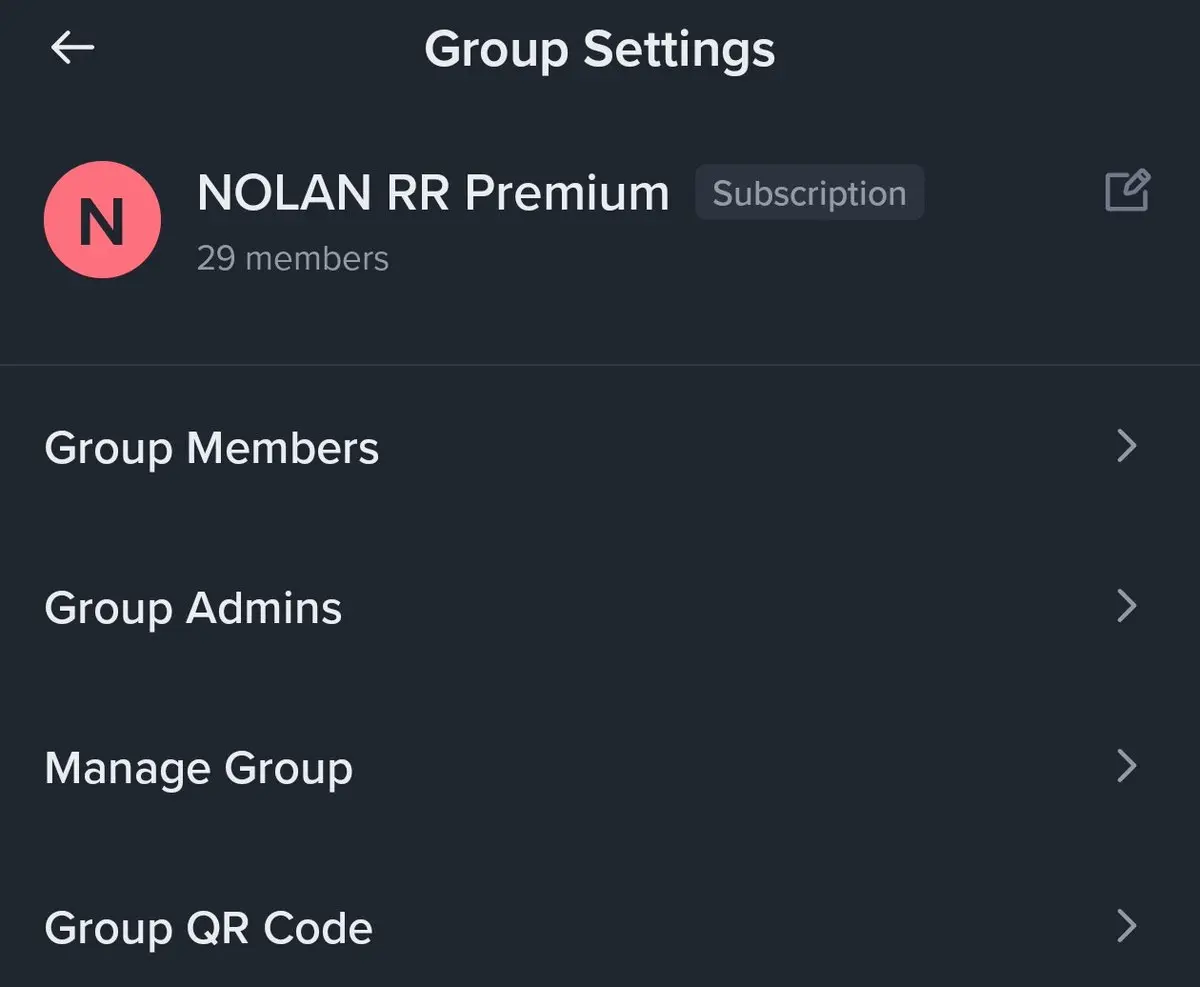
Task: Click the edit group pencil icon
Action: (x=1127, y=191)
